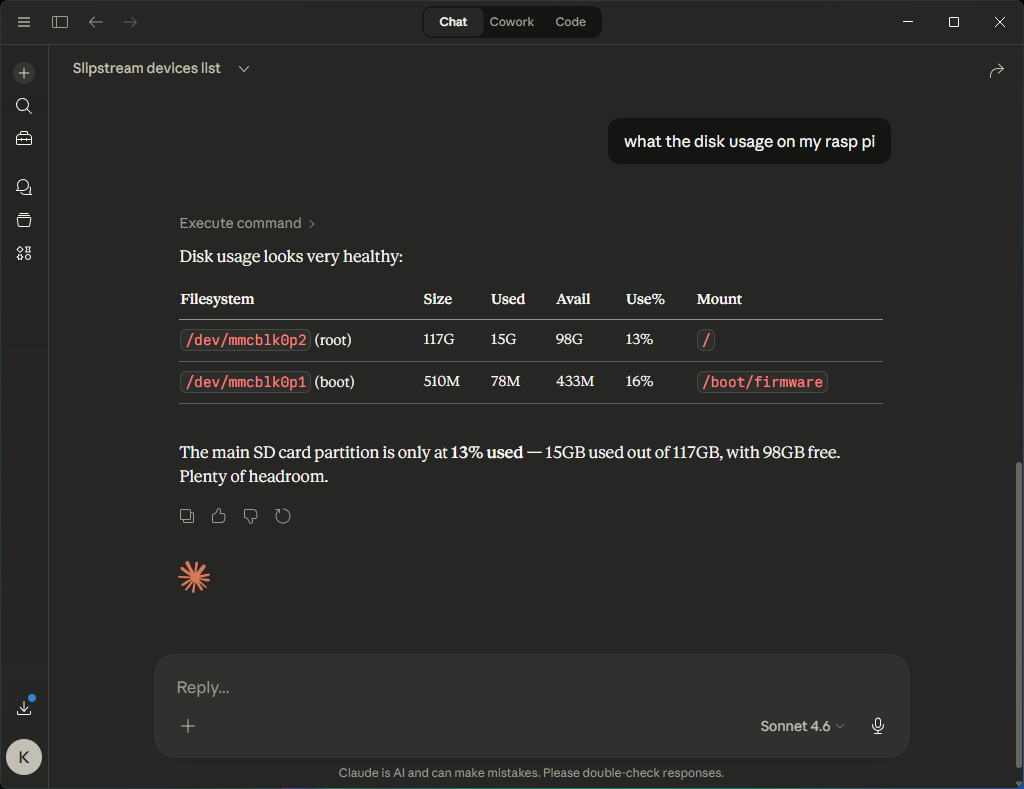The width and height of the screenshot is (1024, 789).
Task: Start a new chat with plus icon
Action: tap(24, 73)
